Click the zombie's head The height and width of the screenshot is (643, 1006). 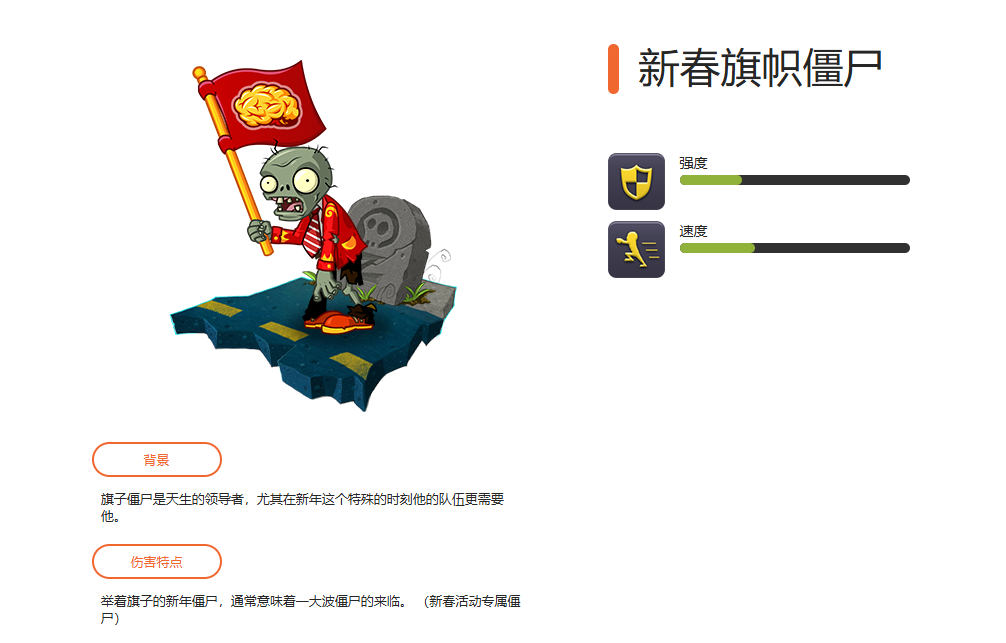296,184
